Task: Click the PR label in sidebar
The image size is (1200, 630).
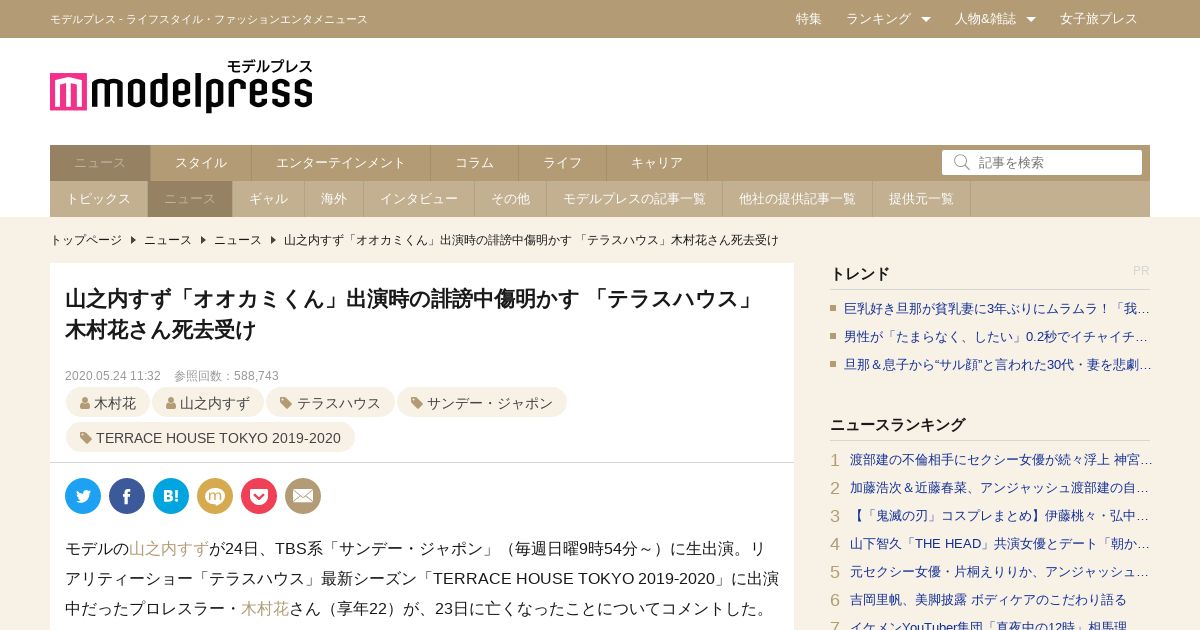Action: pyautogui.click(x=1141, y=271)
